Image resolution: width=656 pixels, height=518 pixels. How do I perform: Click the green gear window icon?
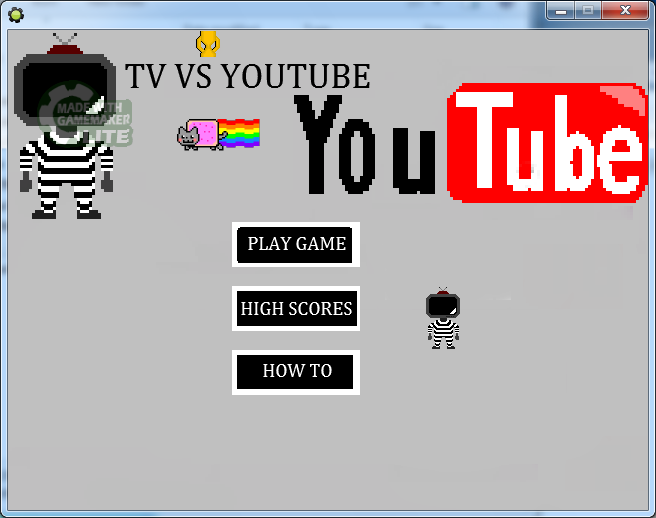point(16,14)
